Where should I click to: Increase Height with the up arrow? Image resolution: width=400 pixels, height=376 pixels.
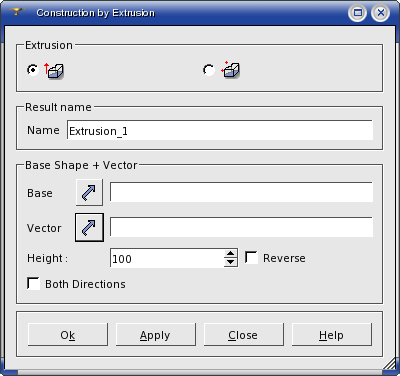pos(230,254)
